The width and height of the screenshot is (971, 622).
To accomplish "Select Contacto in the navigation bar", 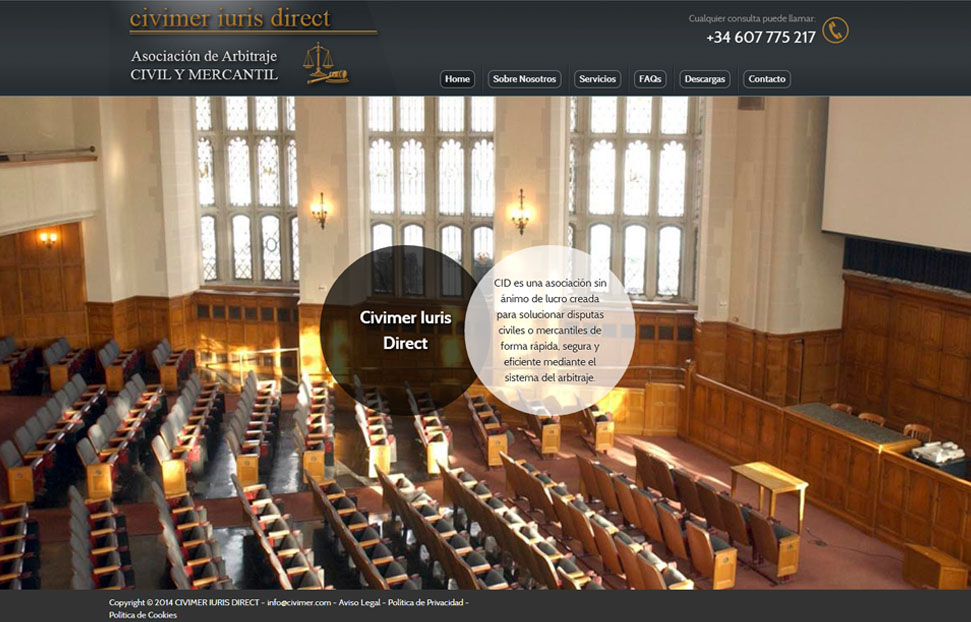I will click(767, 79).
